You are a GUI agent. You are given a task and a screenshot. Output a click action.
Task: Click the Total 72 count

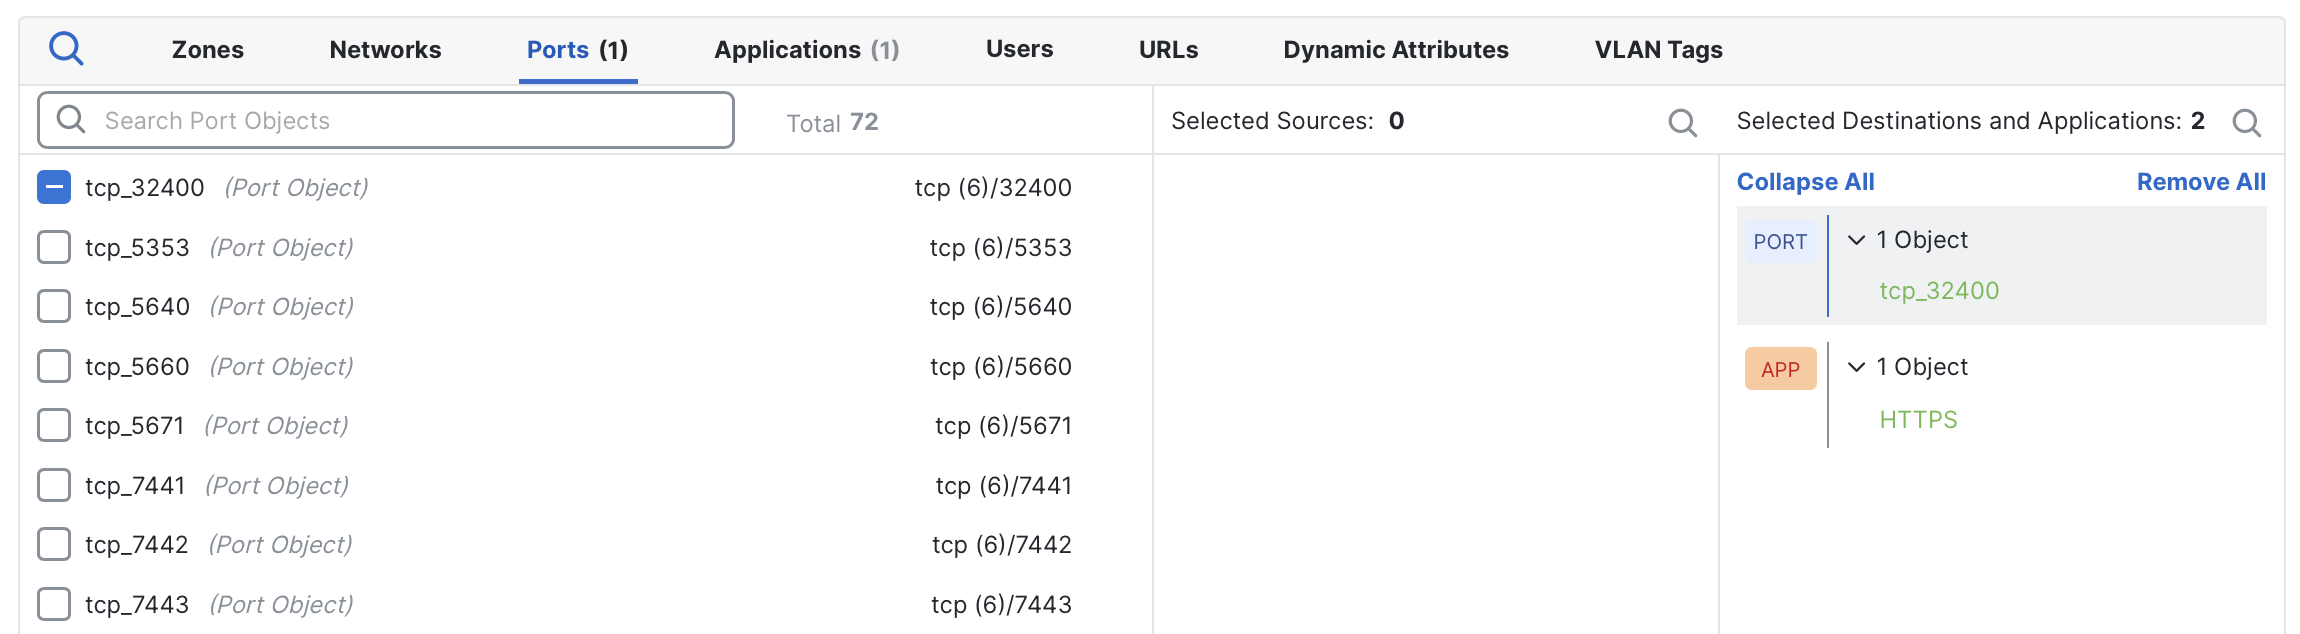pyautogui.click(x=832, y=123)
